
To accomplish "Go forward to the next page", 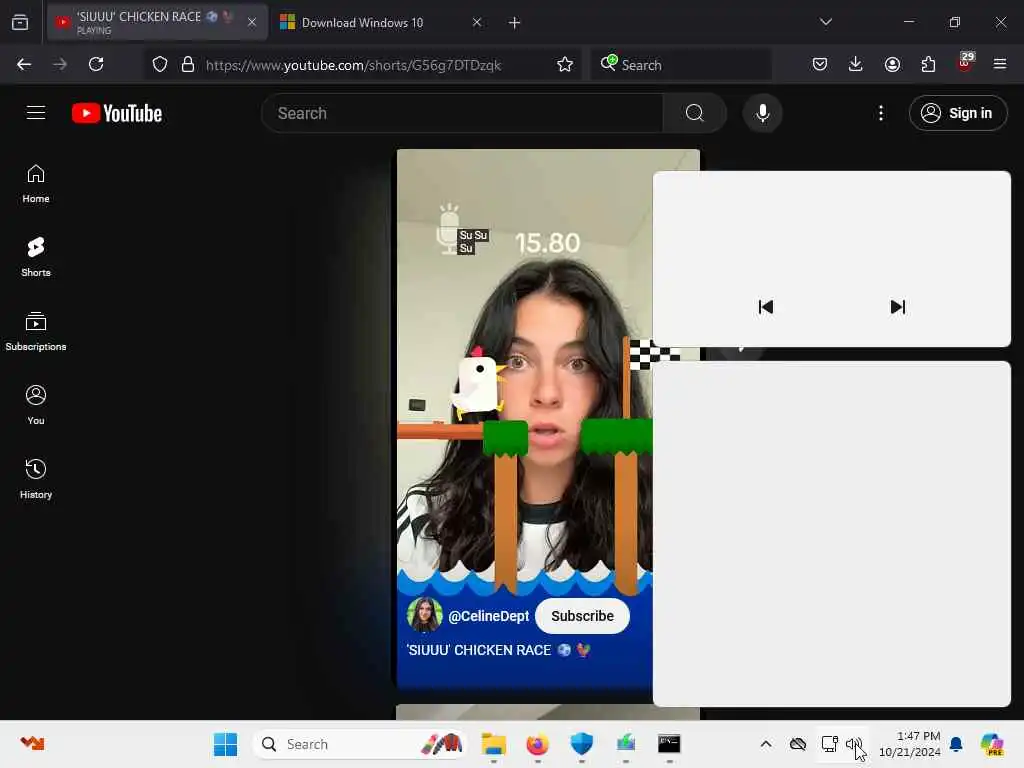I will tap(60, 64).
